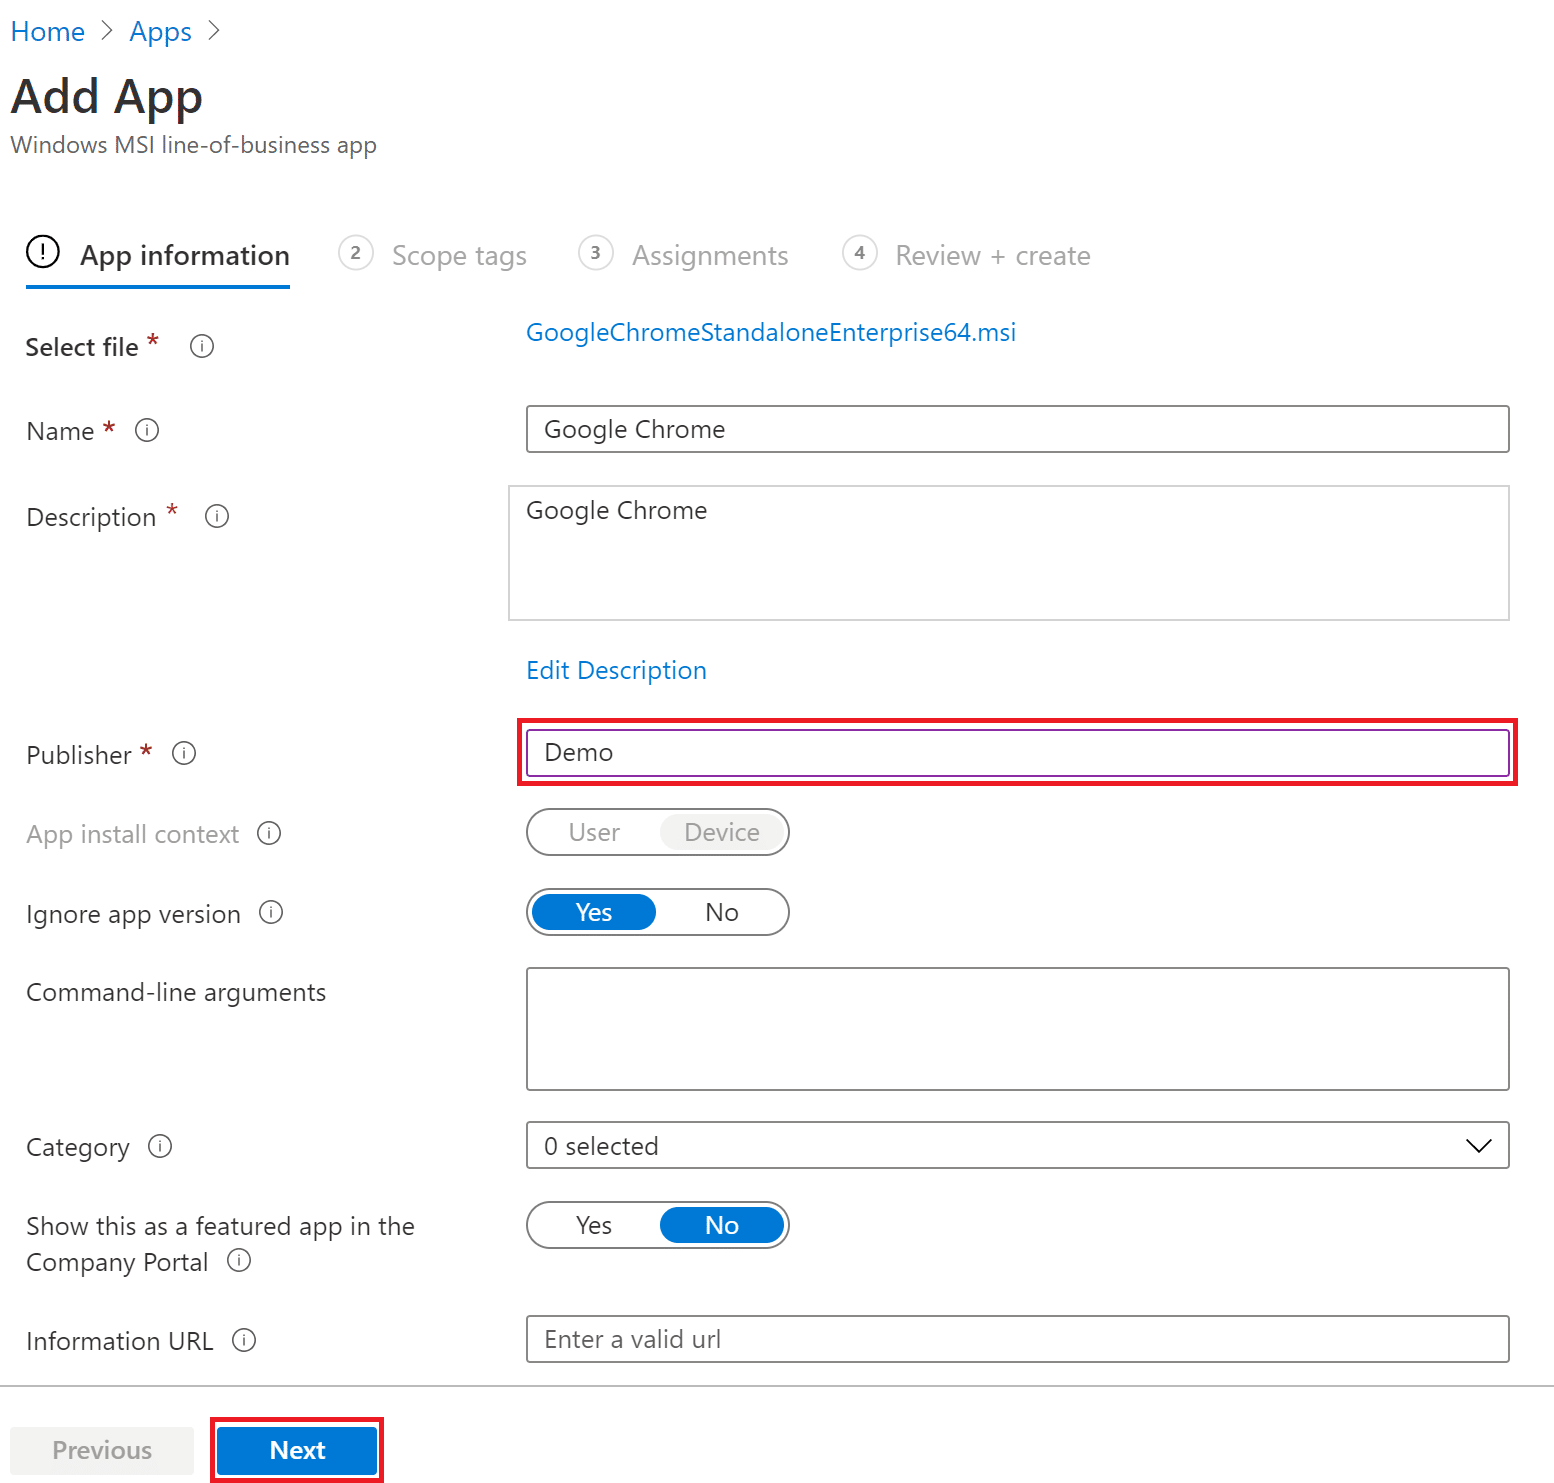Screen dimensions: 1554x1483
Task: Set Ignore app version to No
Action: tap(721, 911)
